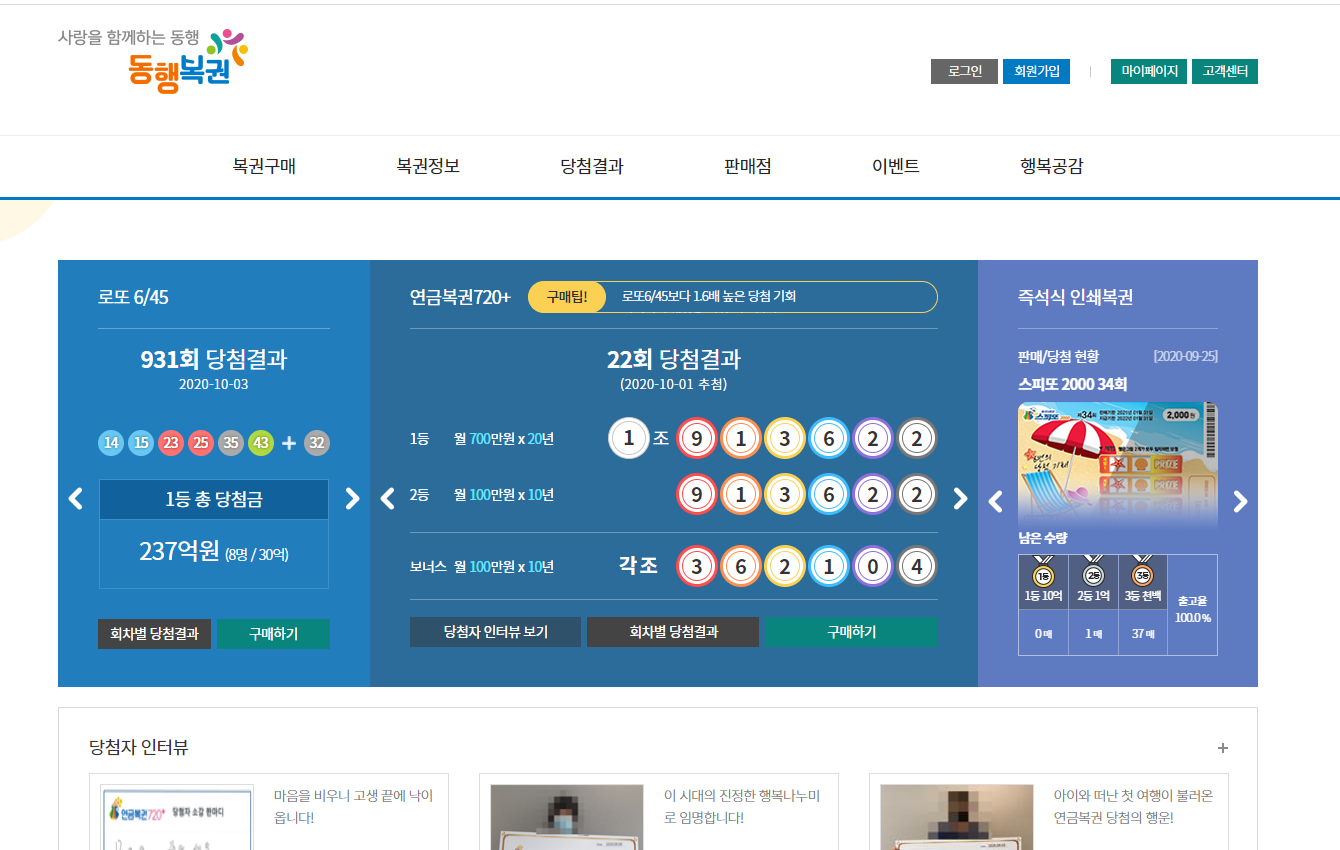Open the 이벤트 menu
This screenshot has height=850, width=1340.
point(896,167)
